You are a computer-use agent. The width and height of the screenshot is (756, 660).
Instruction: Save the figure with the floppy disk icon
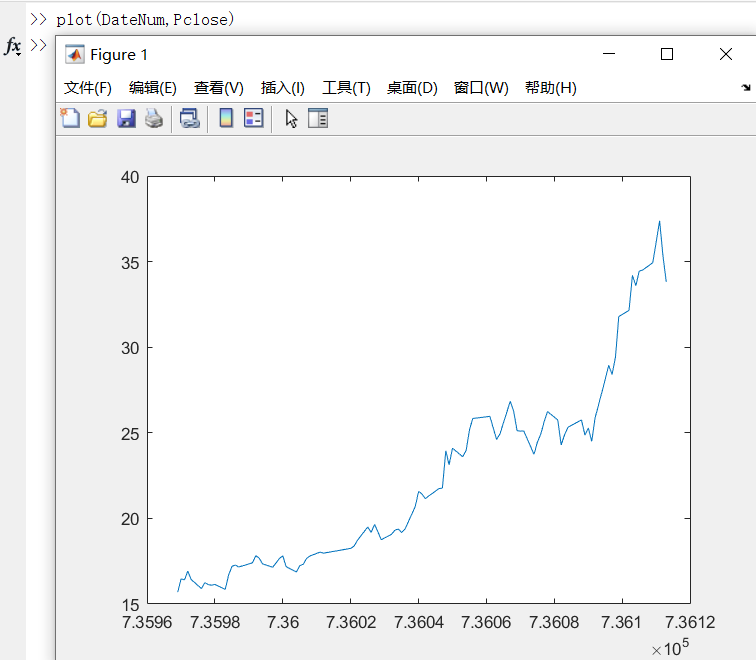click(126, 119)
